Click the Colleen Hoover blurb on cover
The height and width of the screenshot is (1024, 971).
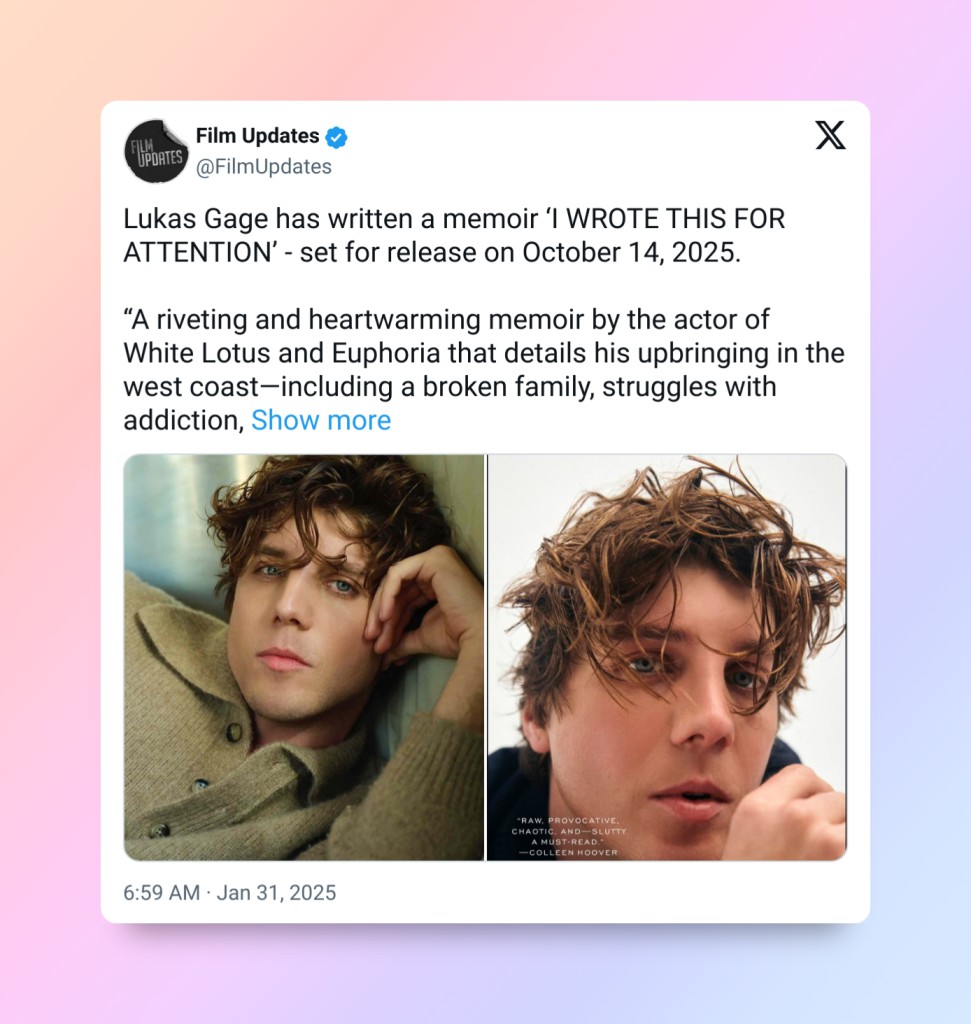[569, 837]
